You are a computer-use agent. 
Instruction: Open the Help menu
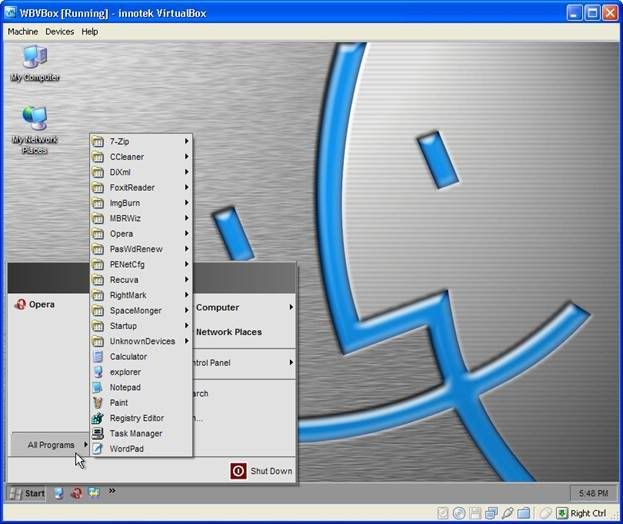90,32
